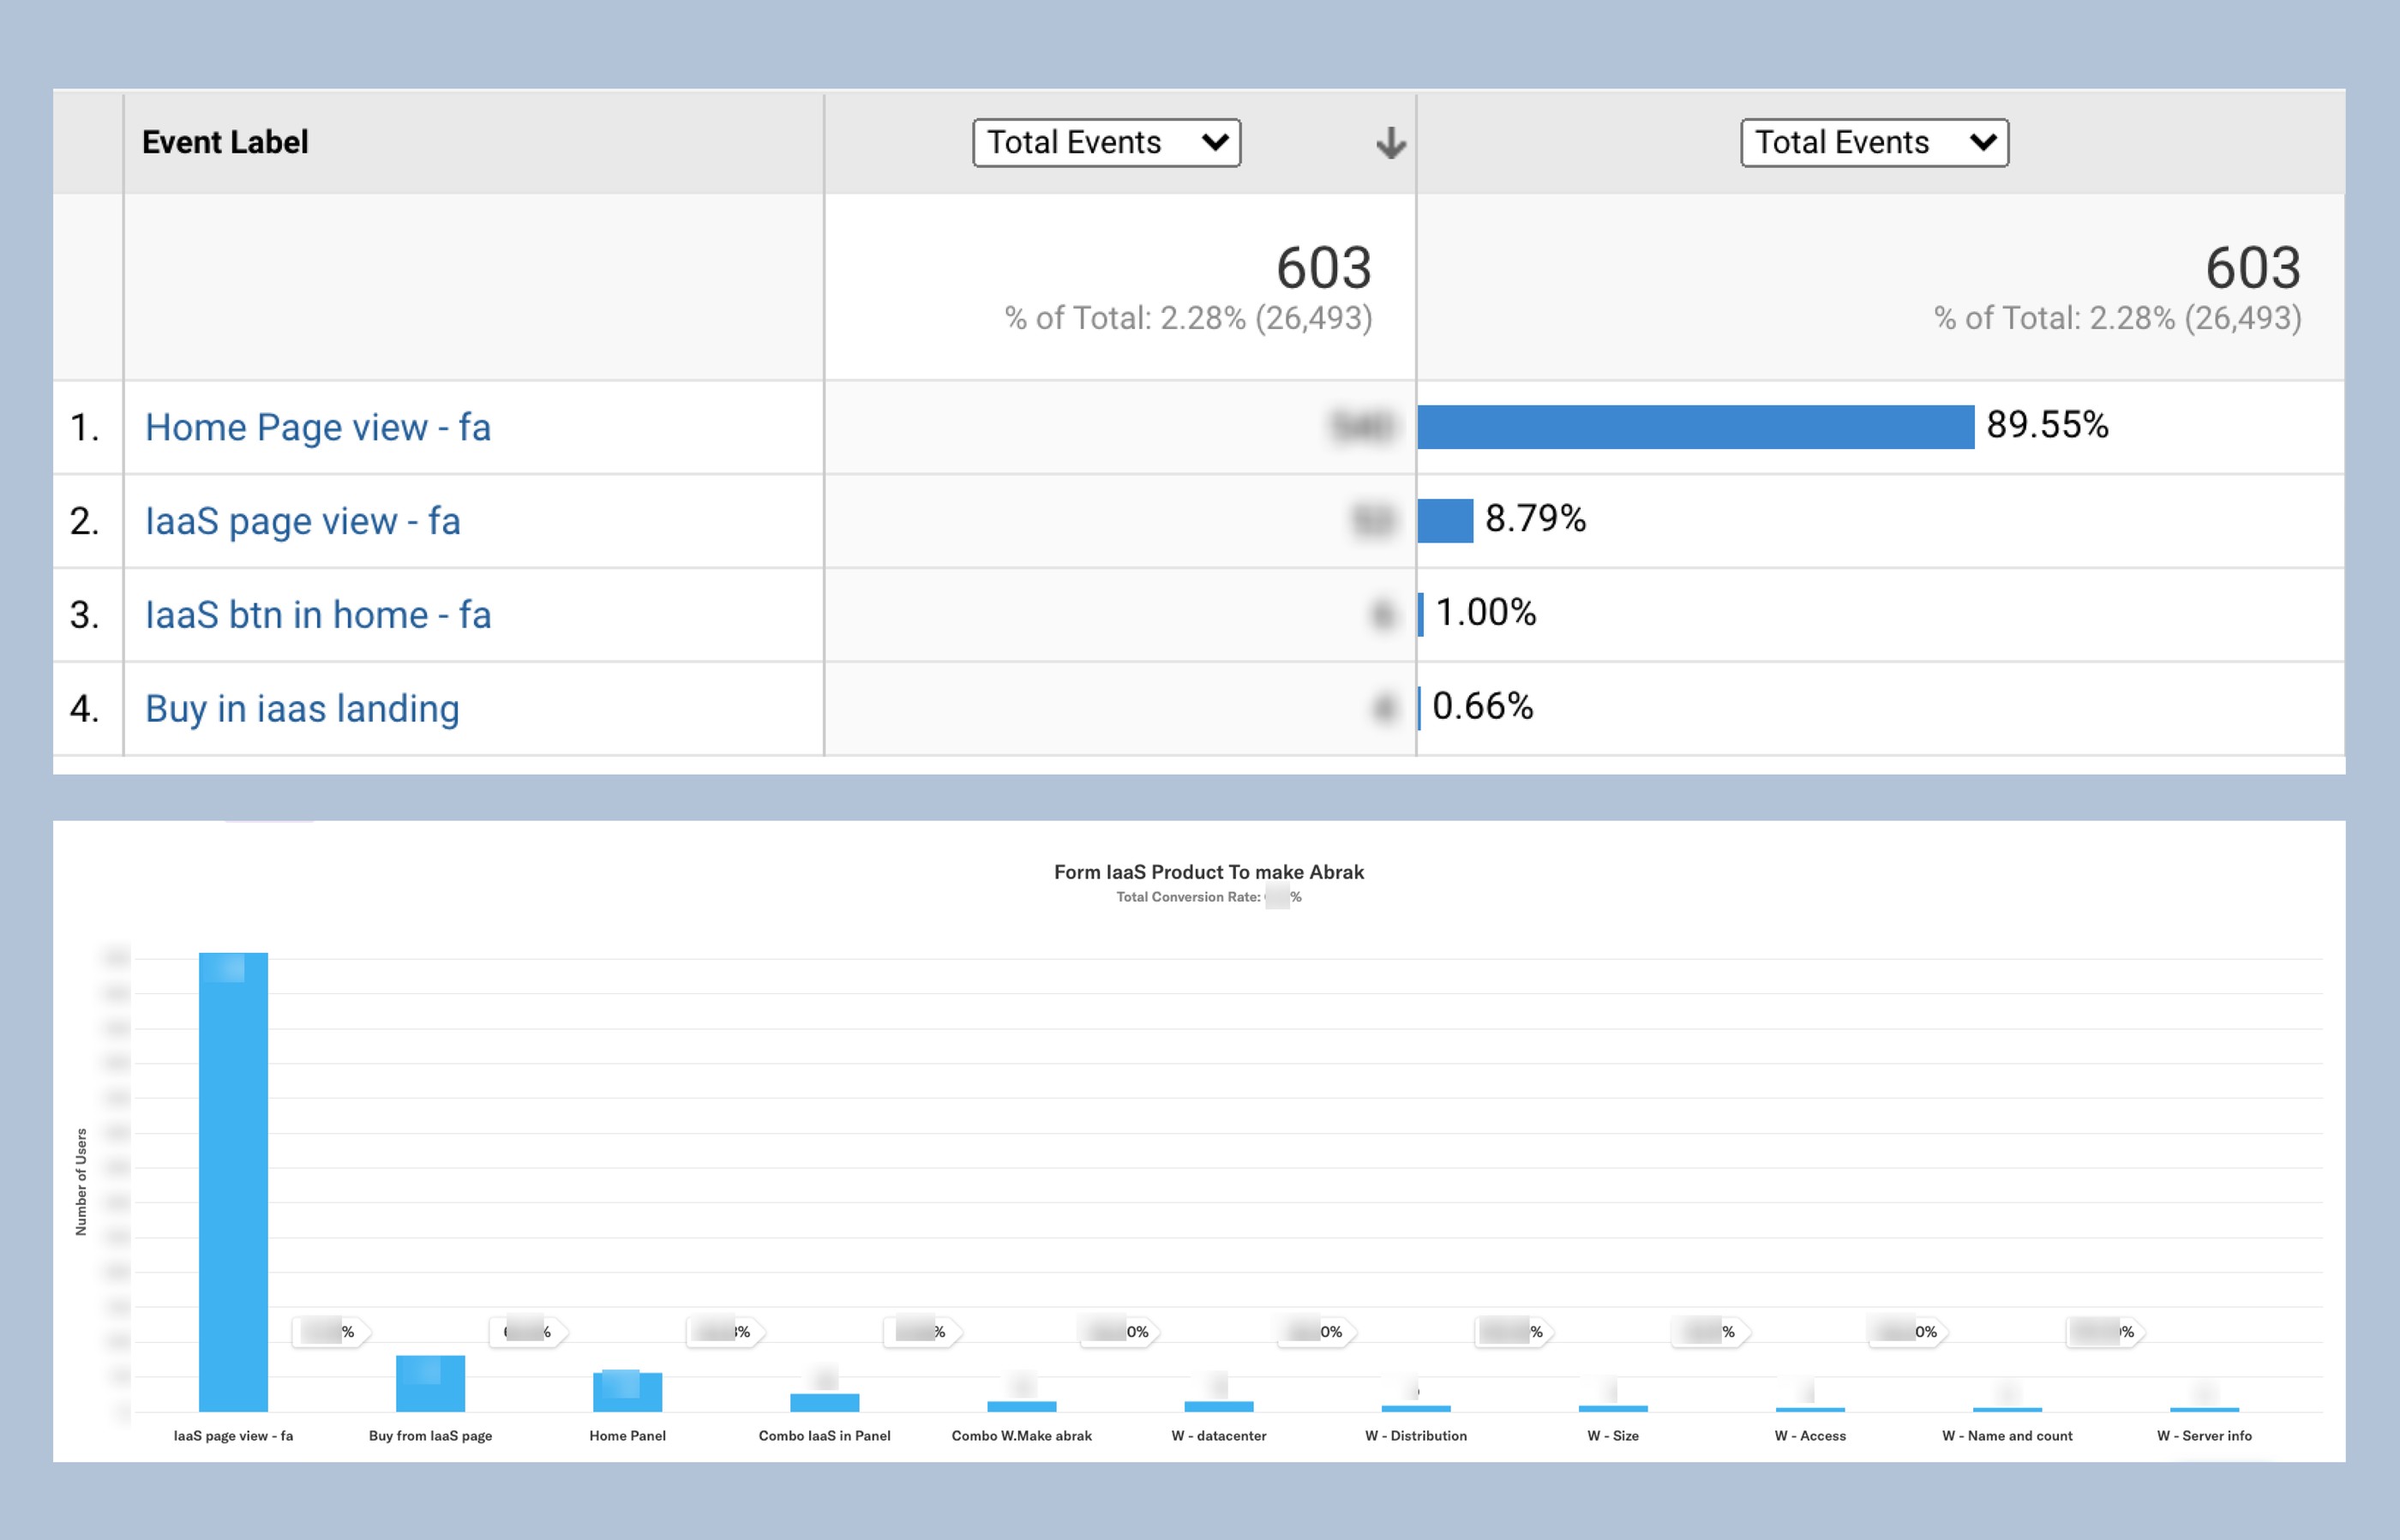Open the first Total Events metric dropdown
Viewport: 2400px width, 1540px height.
pyautogui.click(x=1106, y=142)
